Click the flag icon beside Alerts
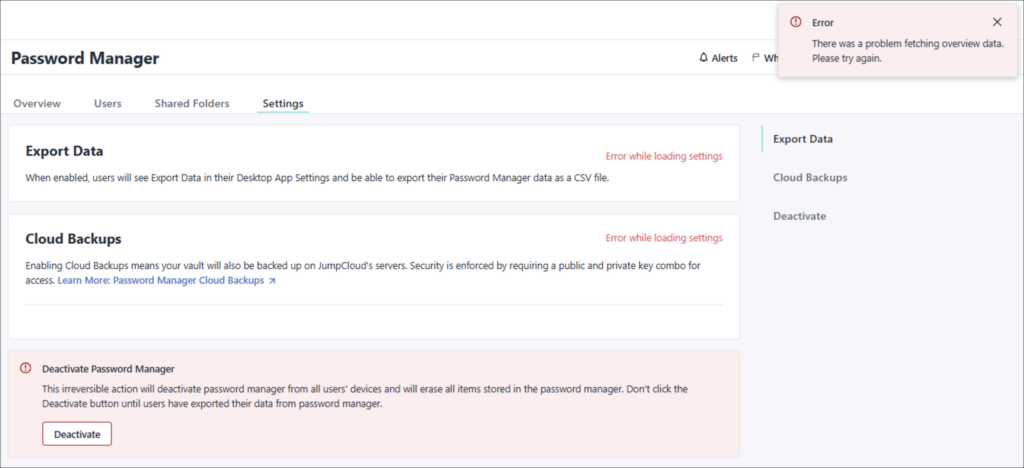The width and height of the screenshot is (1024, 468). (x=755, y=58)
